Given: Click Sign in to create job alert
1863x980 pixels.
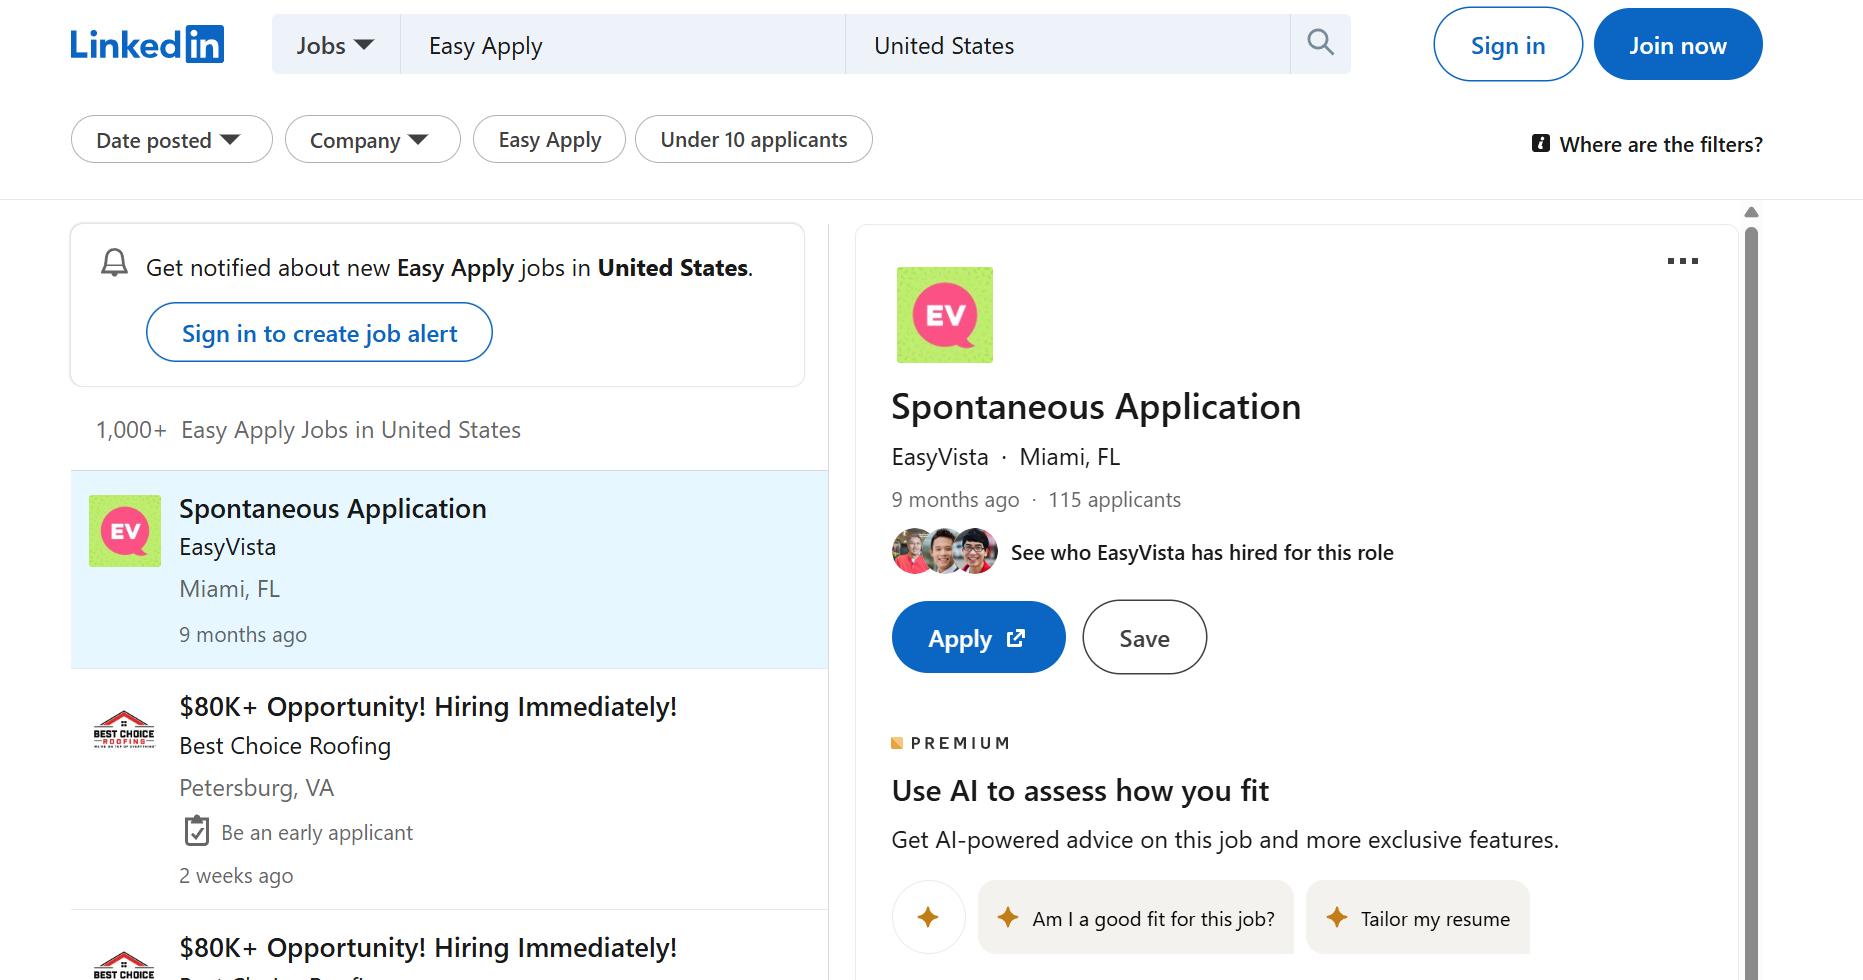Looking at the screenshot, I should pyautogui.click(x=319, y=333).
